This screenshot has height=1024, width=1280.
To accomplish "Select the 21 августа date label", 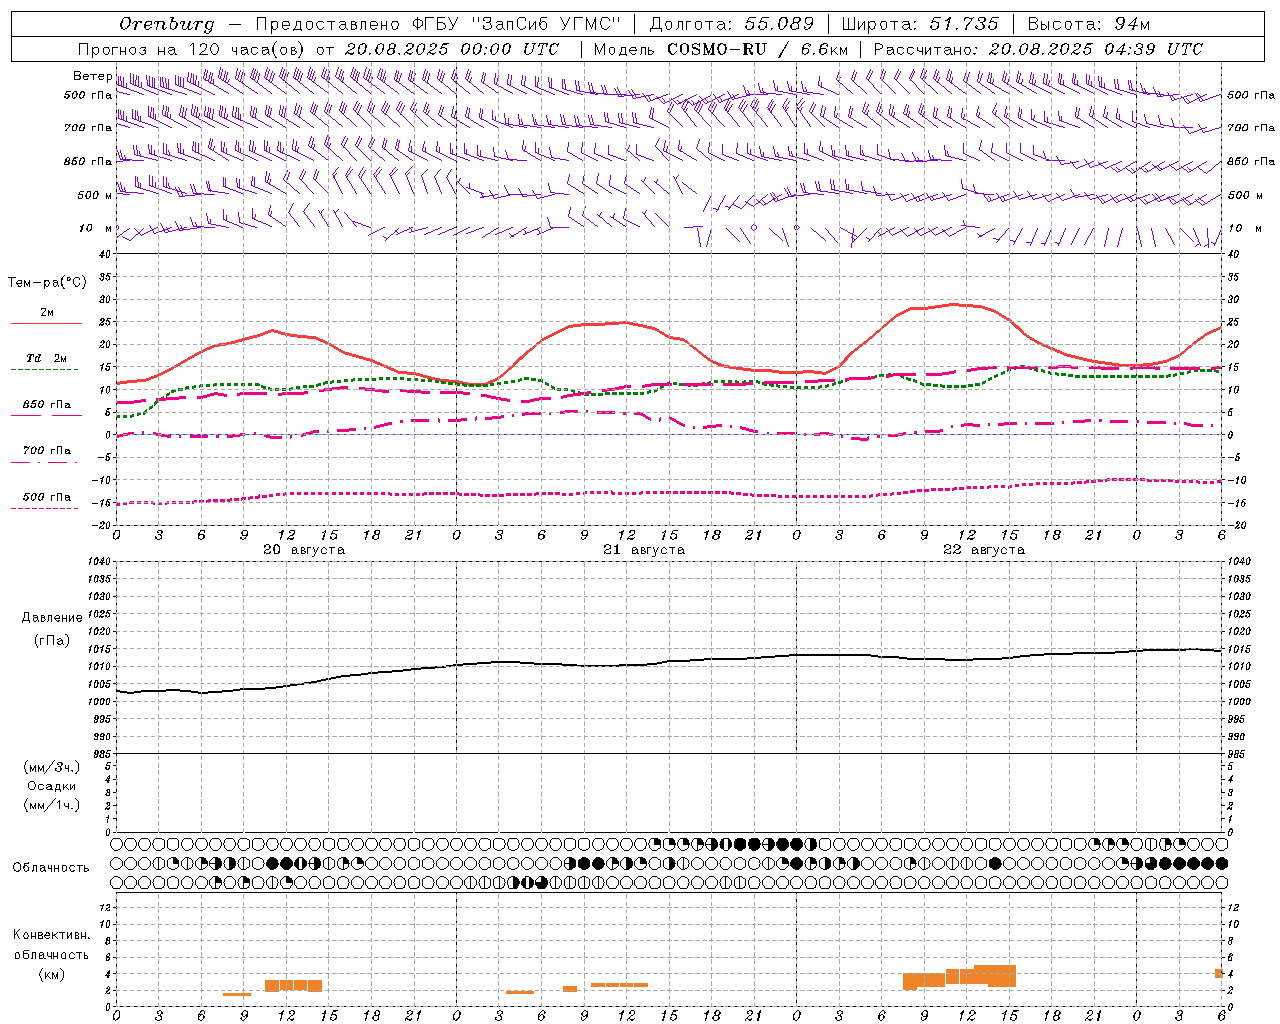I will point(644,550).
